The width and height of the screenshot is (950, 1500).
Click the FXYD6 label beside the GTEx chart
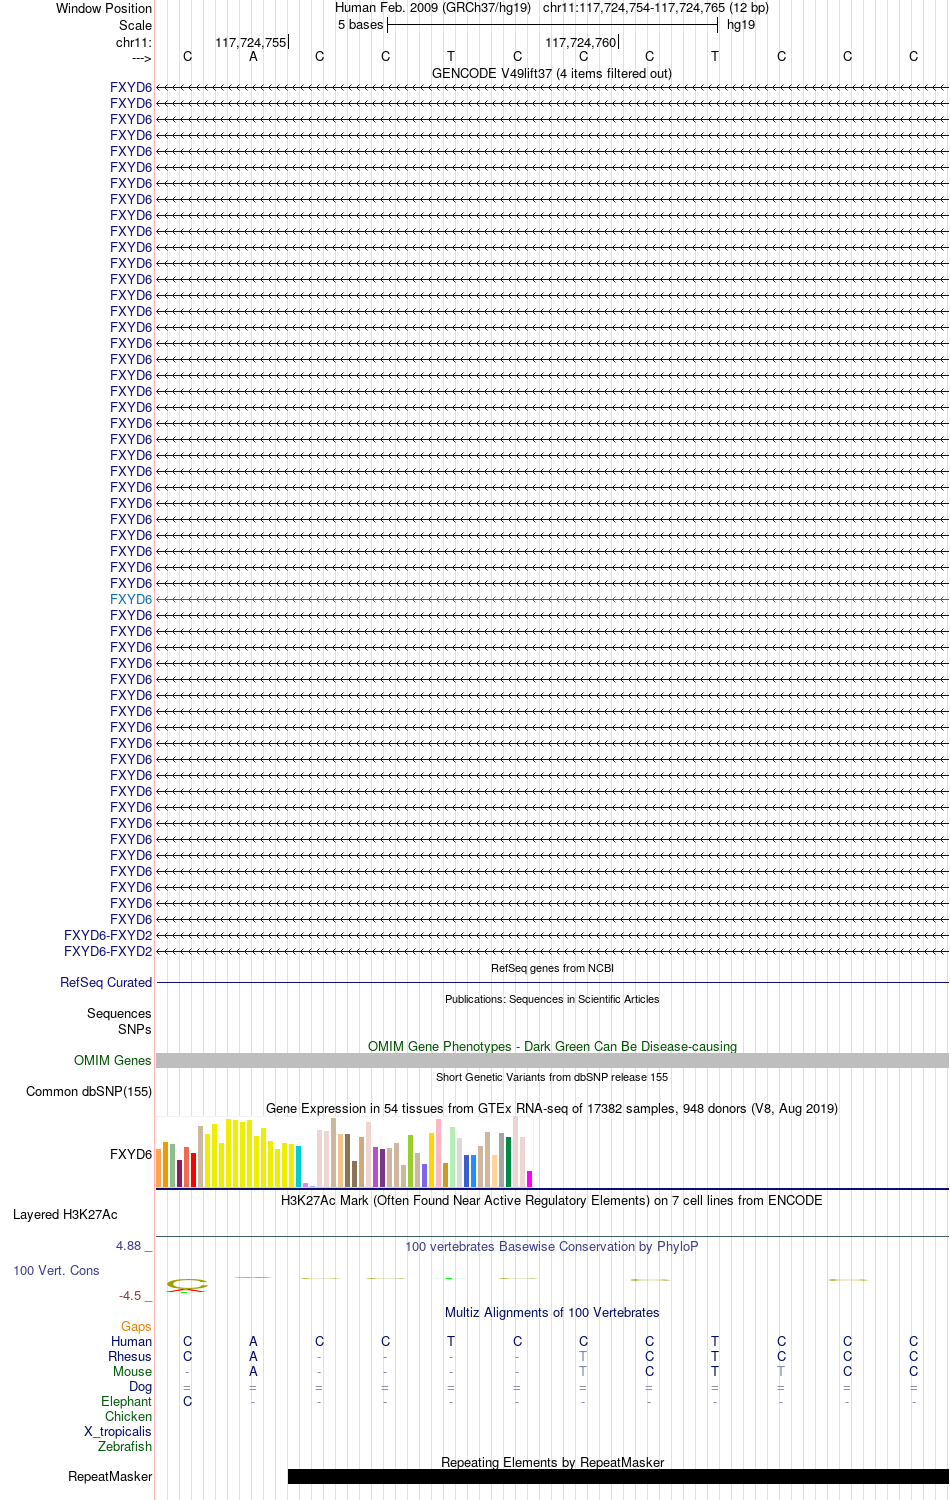click(131, 1154)
